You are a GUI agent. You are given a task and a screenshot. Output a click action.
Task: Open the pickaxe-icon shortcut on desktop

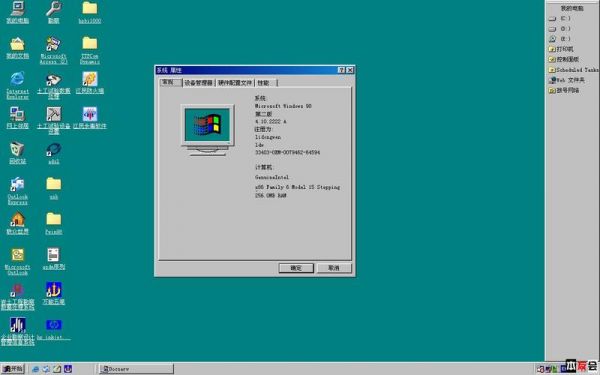(54, 121)
